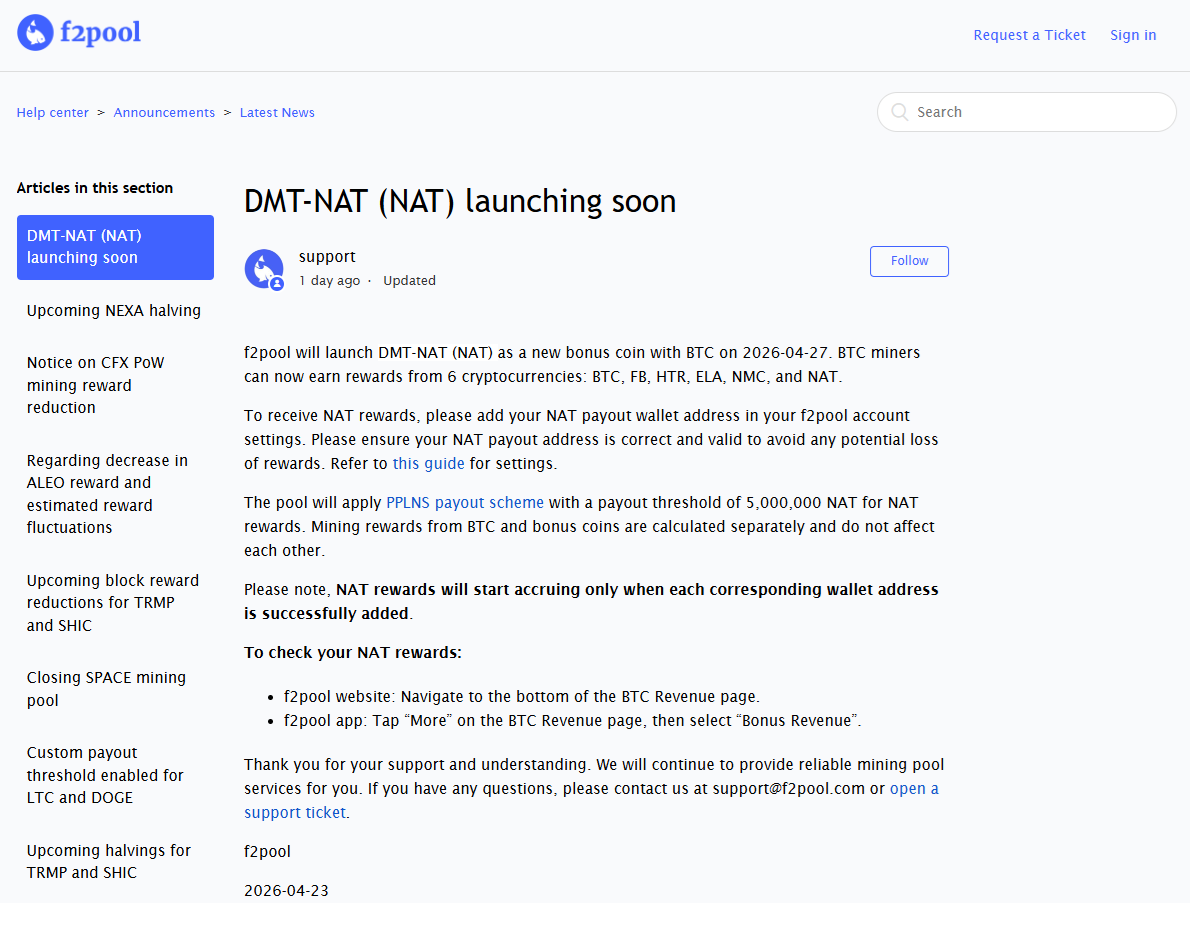
Task: Click the article title heading
Action: (460, 202)
